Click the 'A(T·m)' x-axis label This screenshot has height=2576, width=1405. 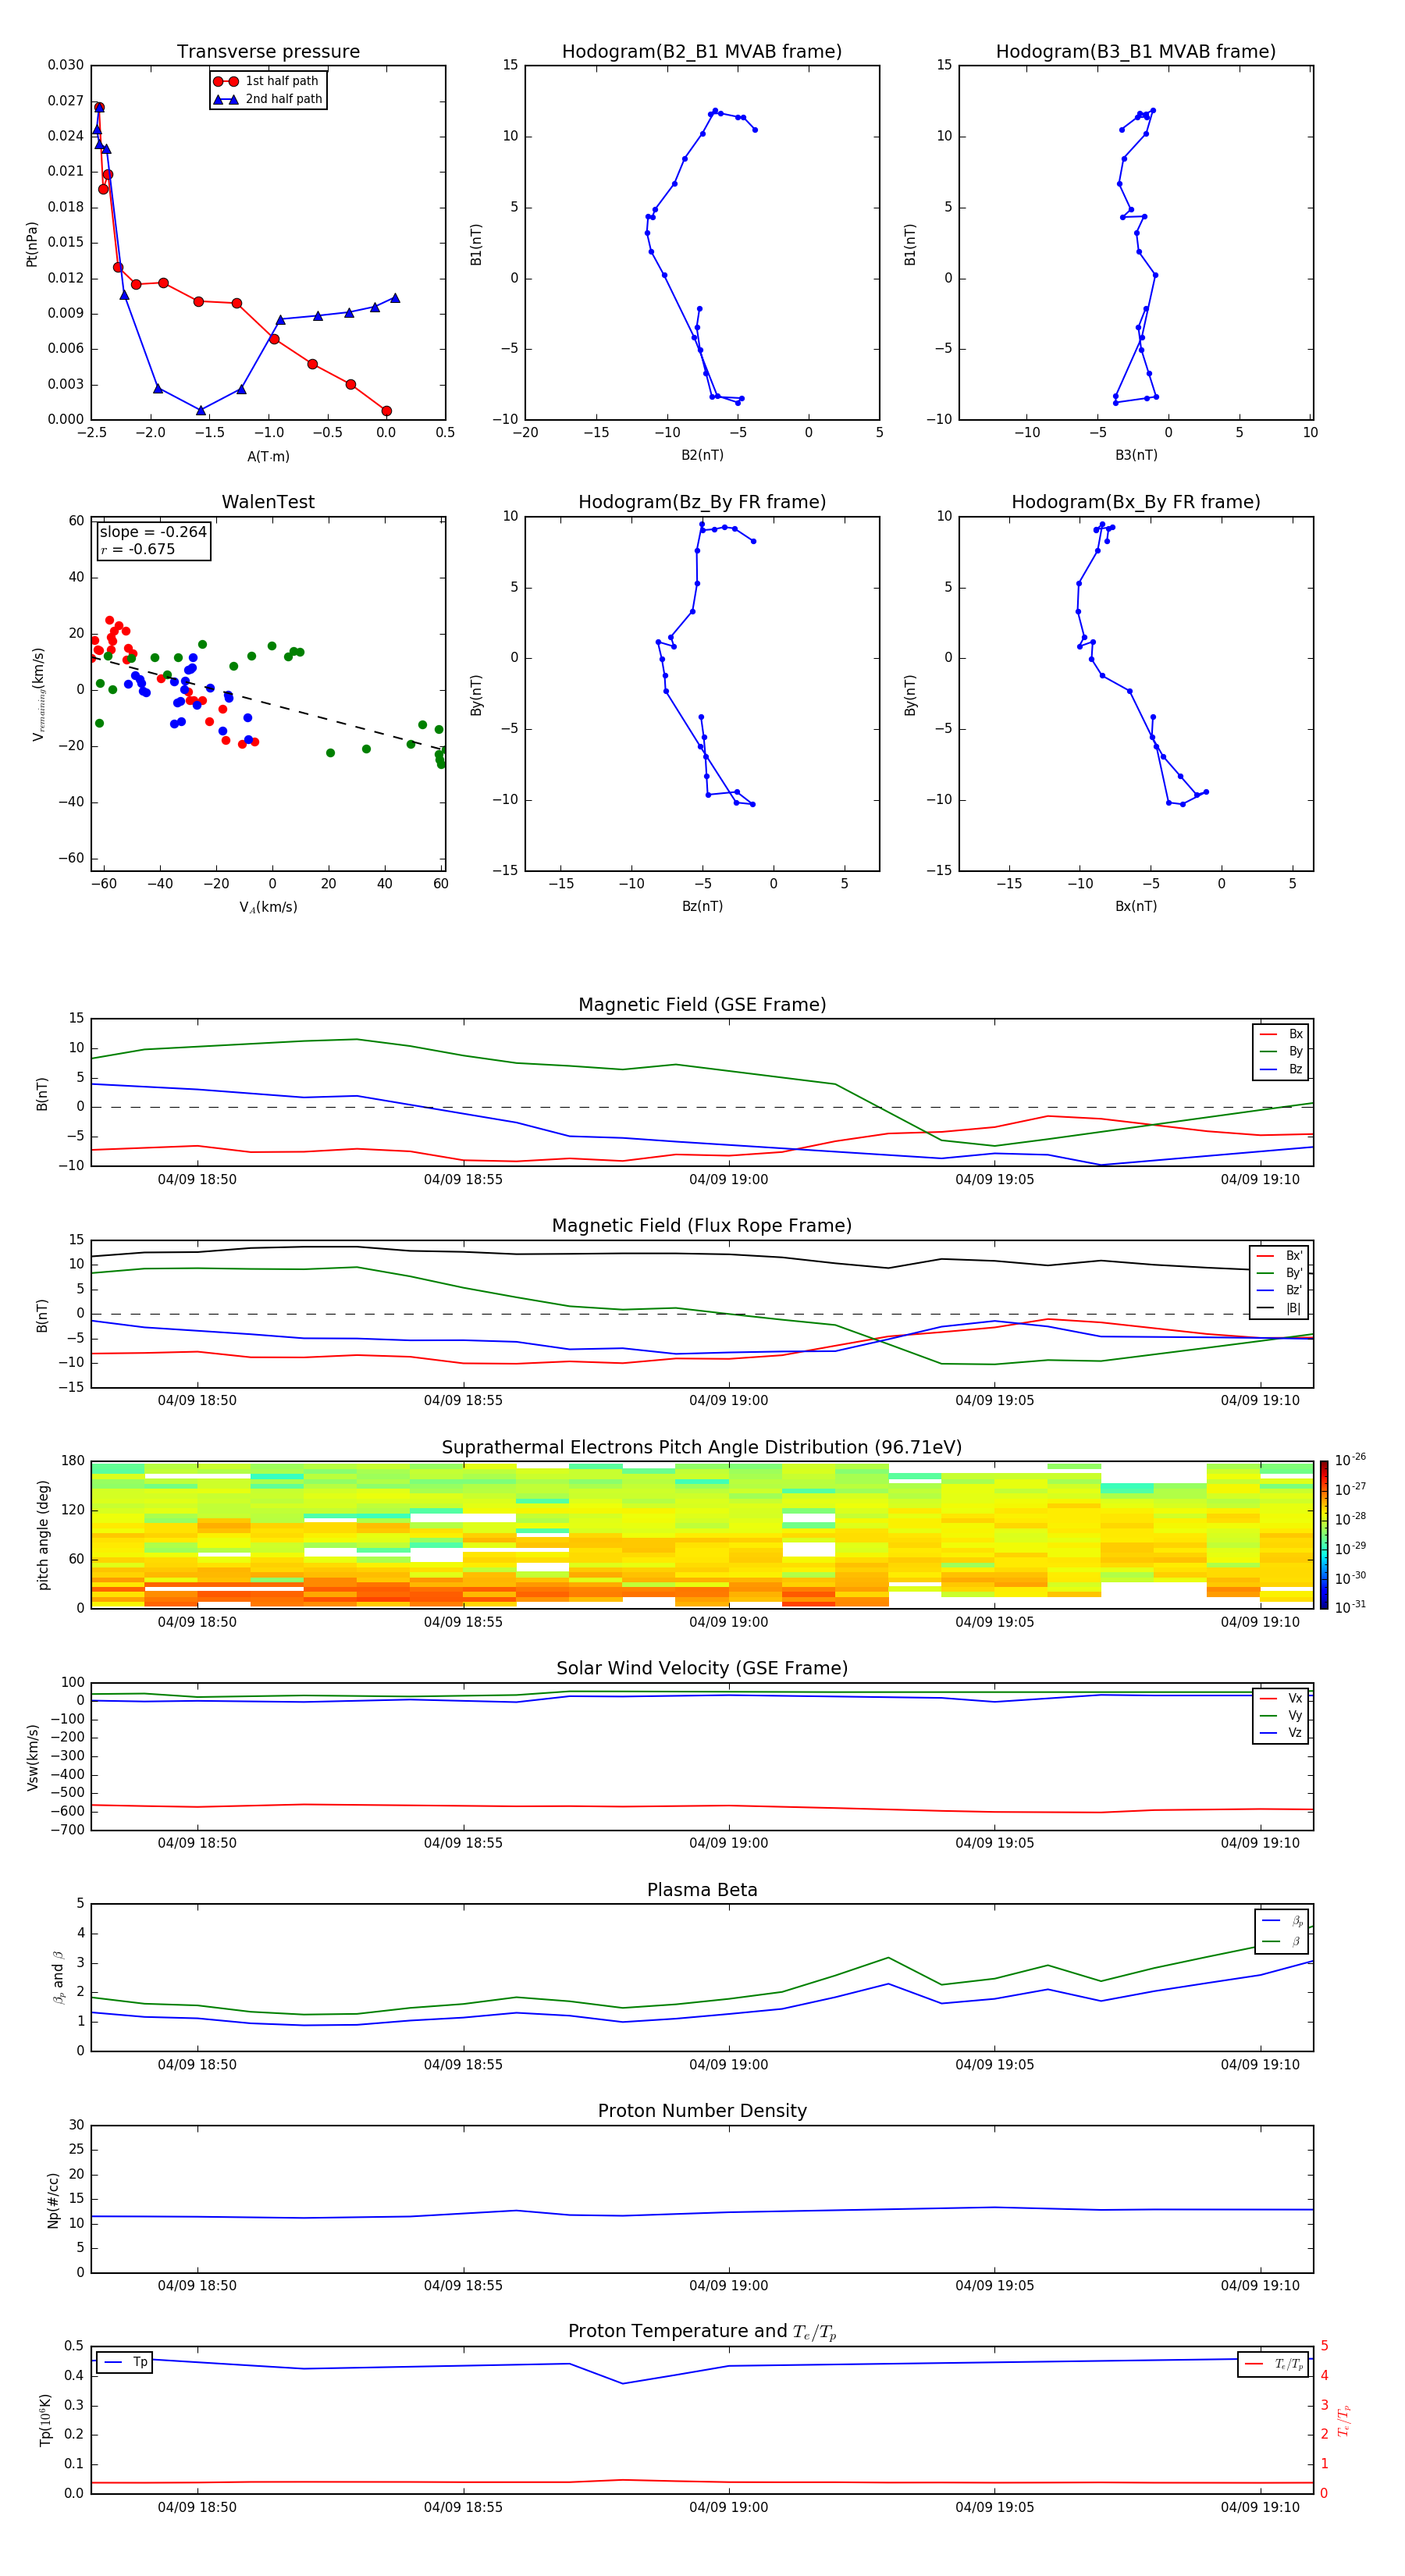pos(268,457)
